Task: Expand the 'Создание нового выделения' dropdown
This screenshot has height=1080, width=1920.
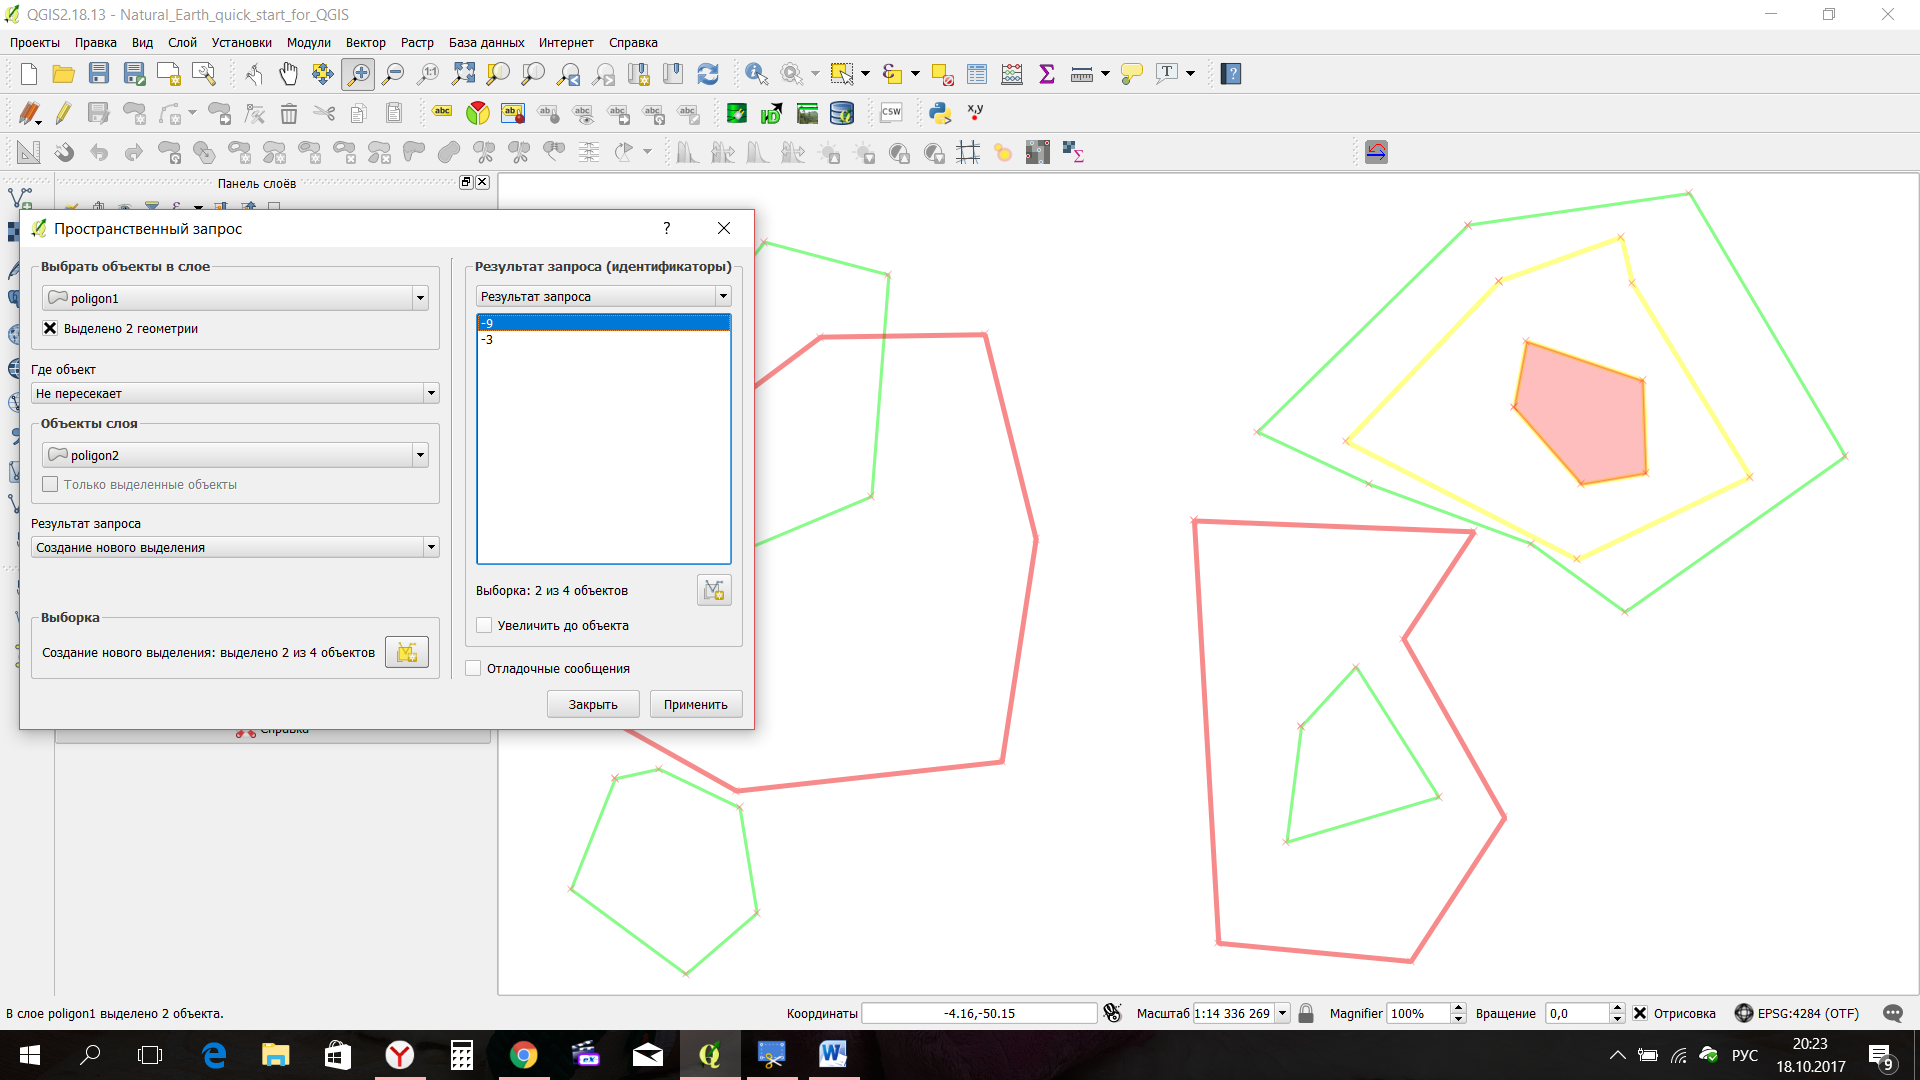Action: (431, 548)
